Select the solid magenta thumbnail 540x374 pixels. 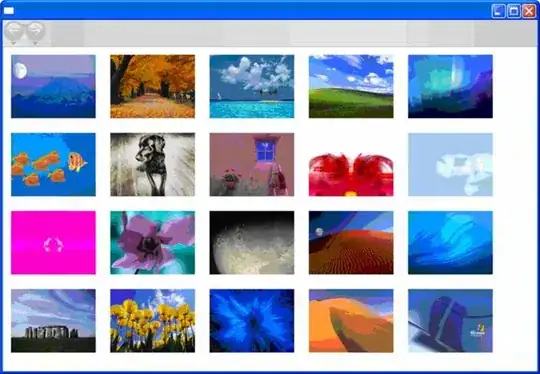pos(53,243)
